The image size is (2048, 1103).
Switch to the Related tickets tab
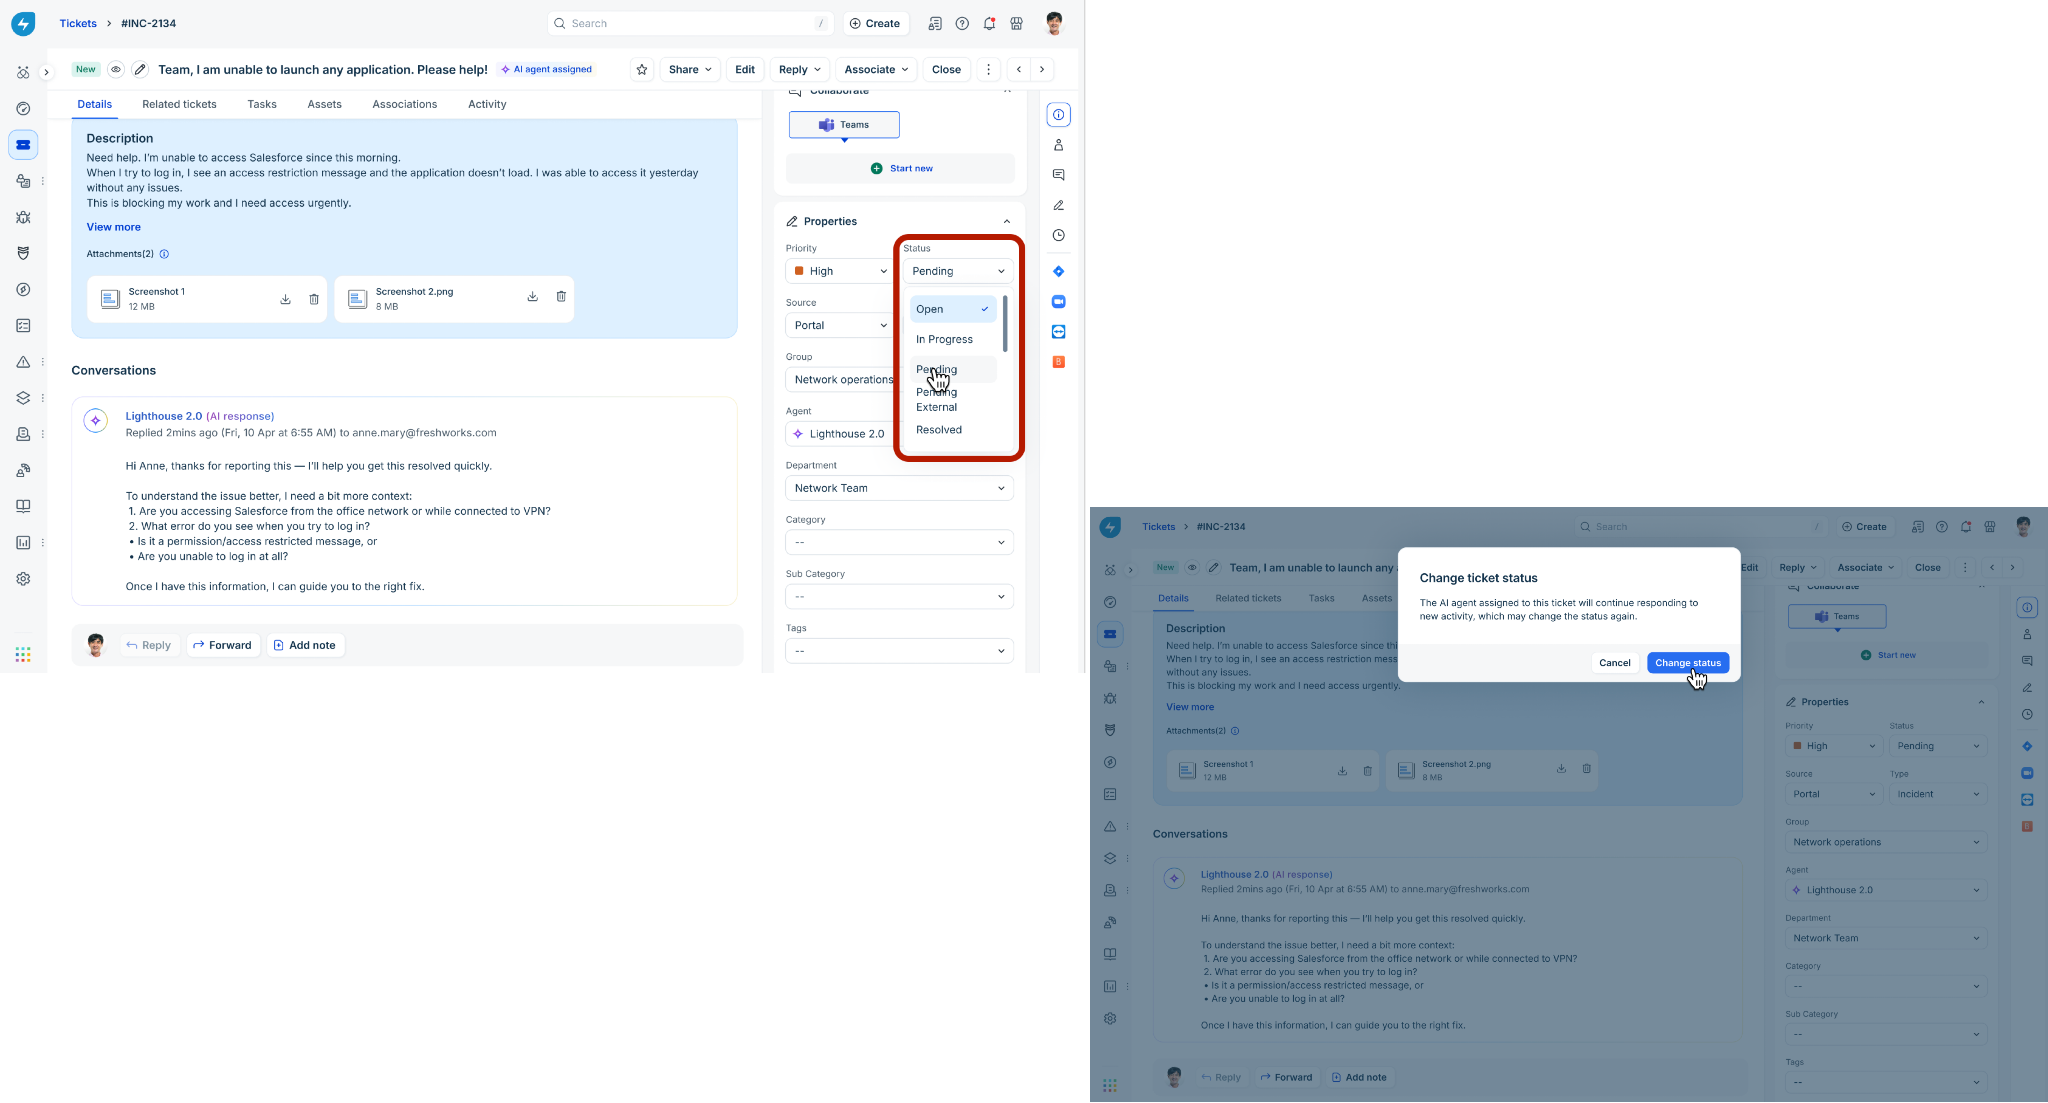point(179,104)
